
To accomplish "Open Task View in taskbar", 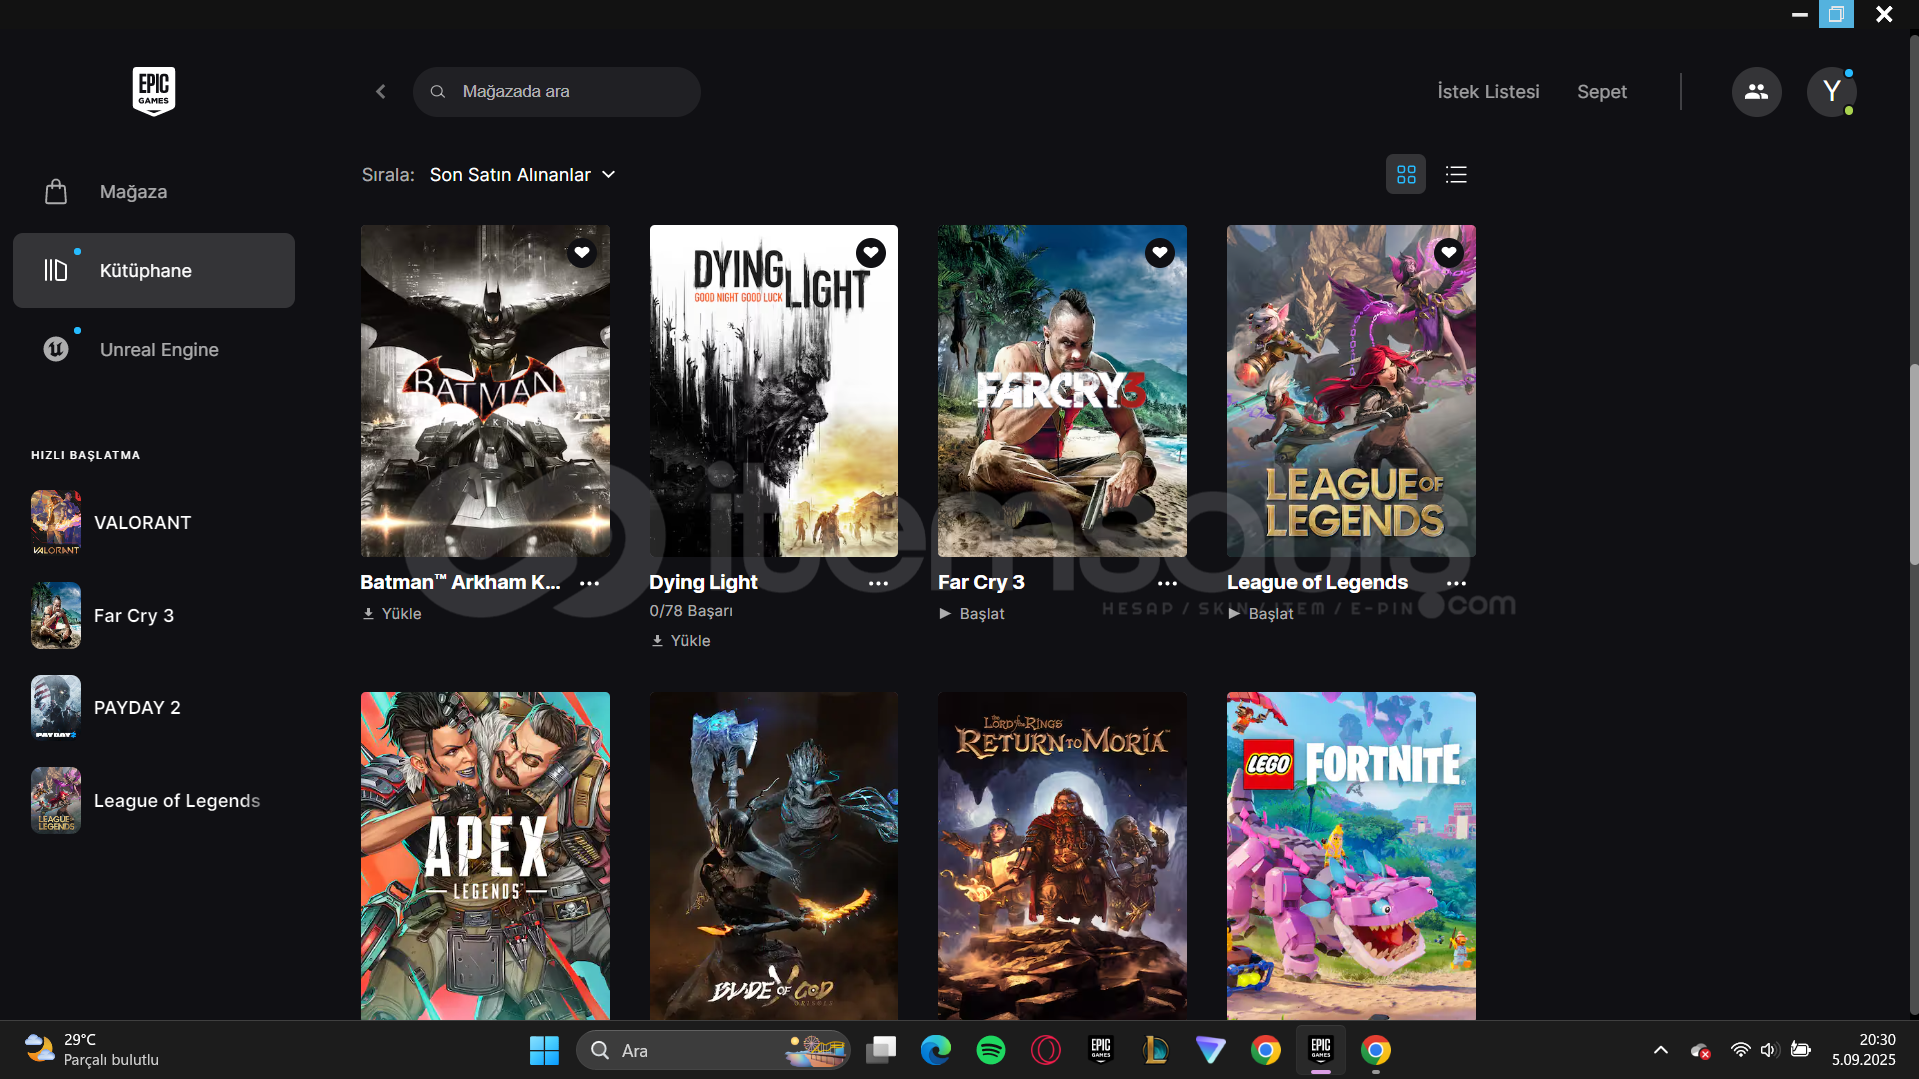I will (x=881, y=1050).
